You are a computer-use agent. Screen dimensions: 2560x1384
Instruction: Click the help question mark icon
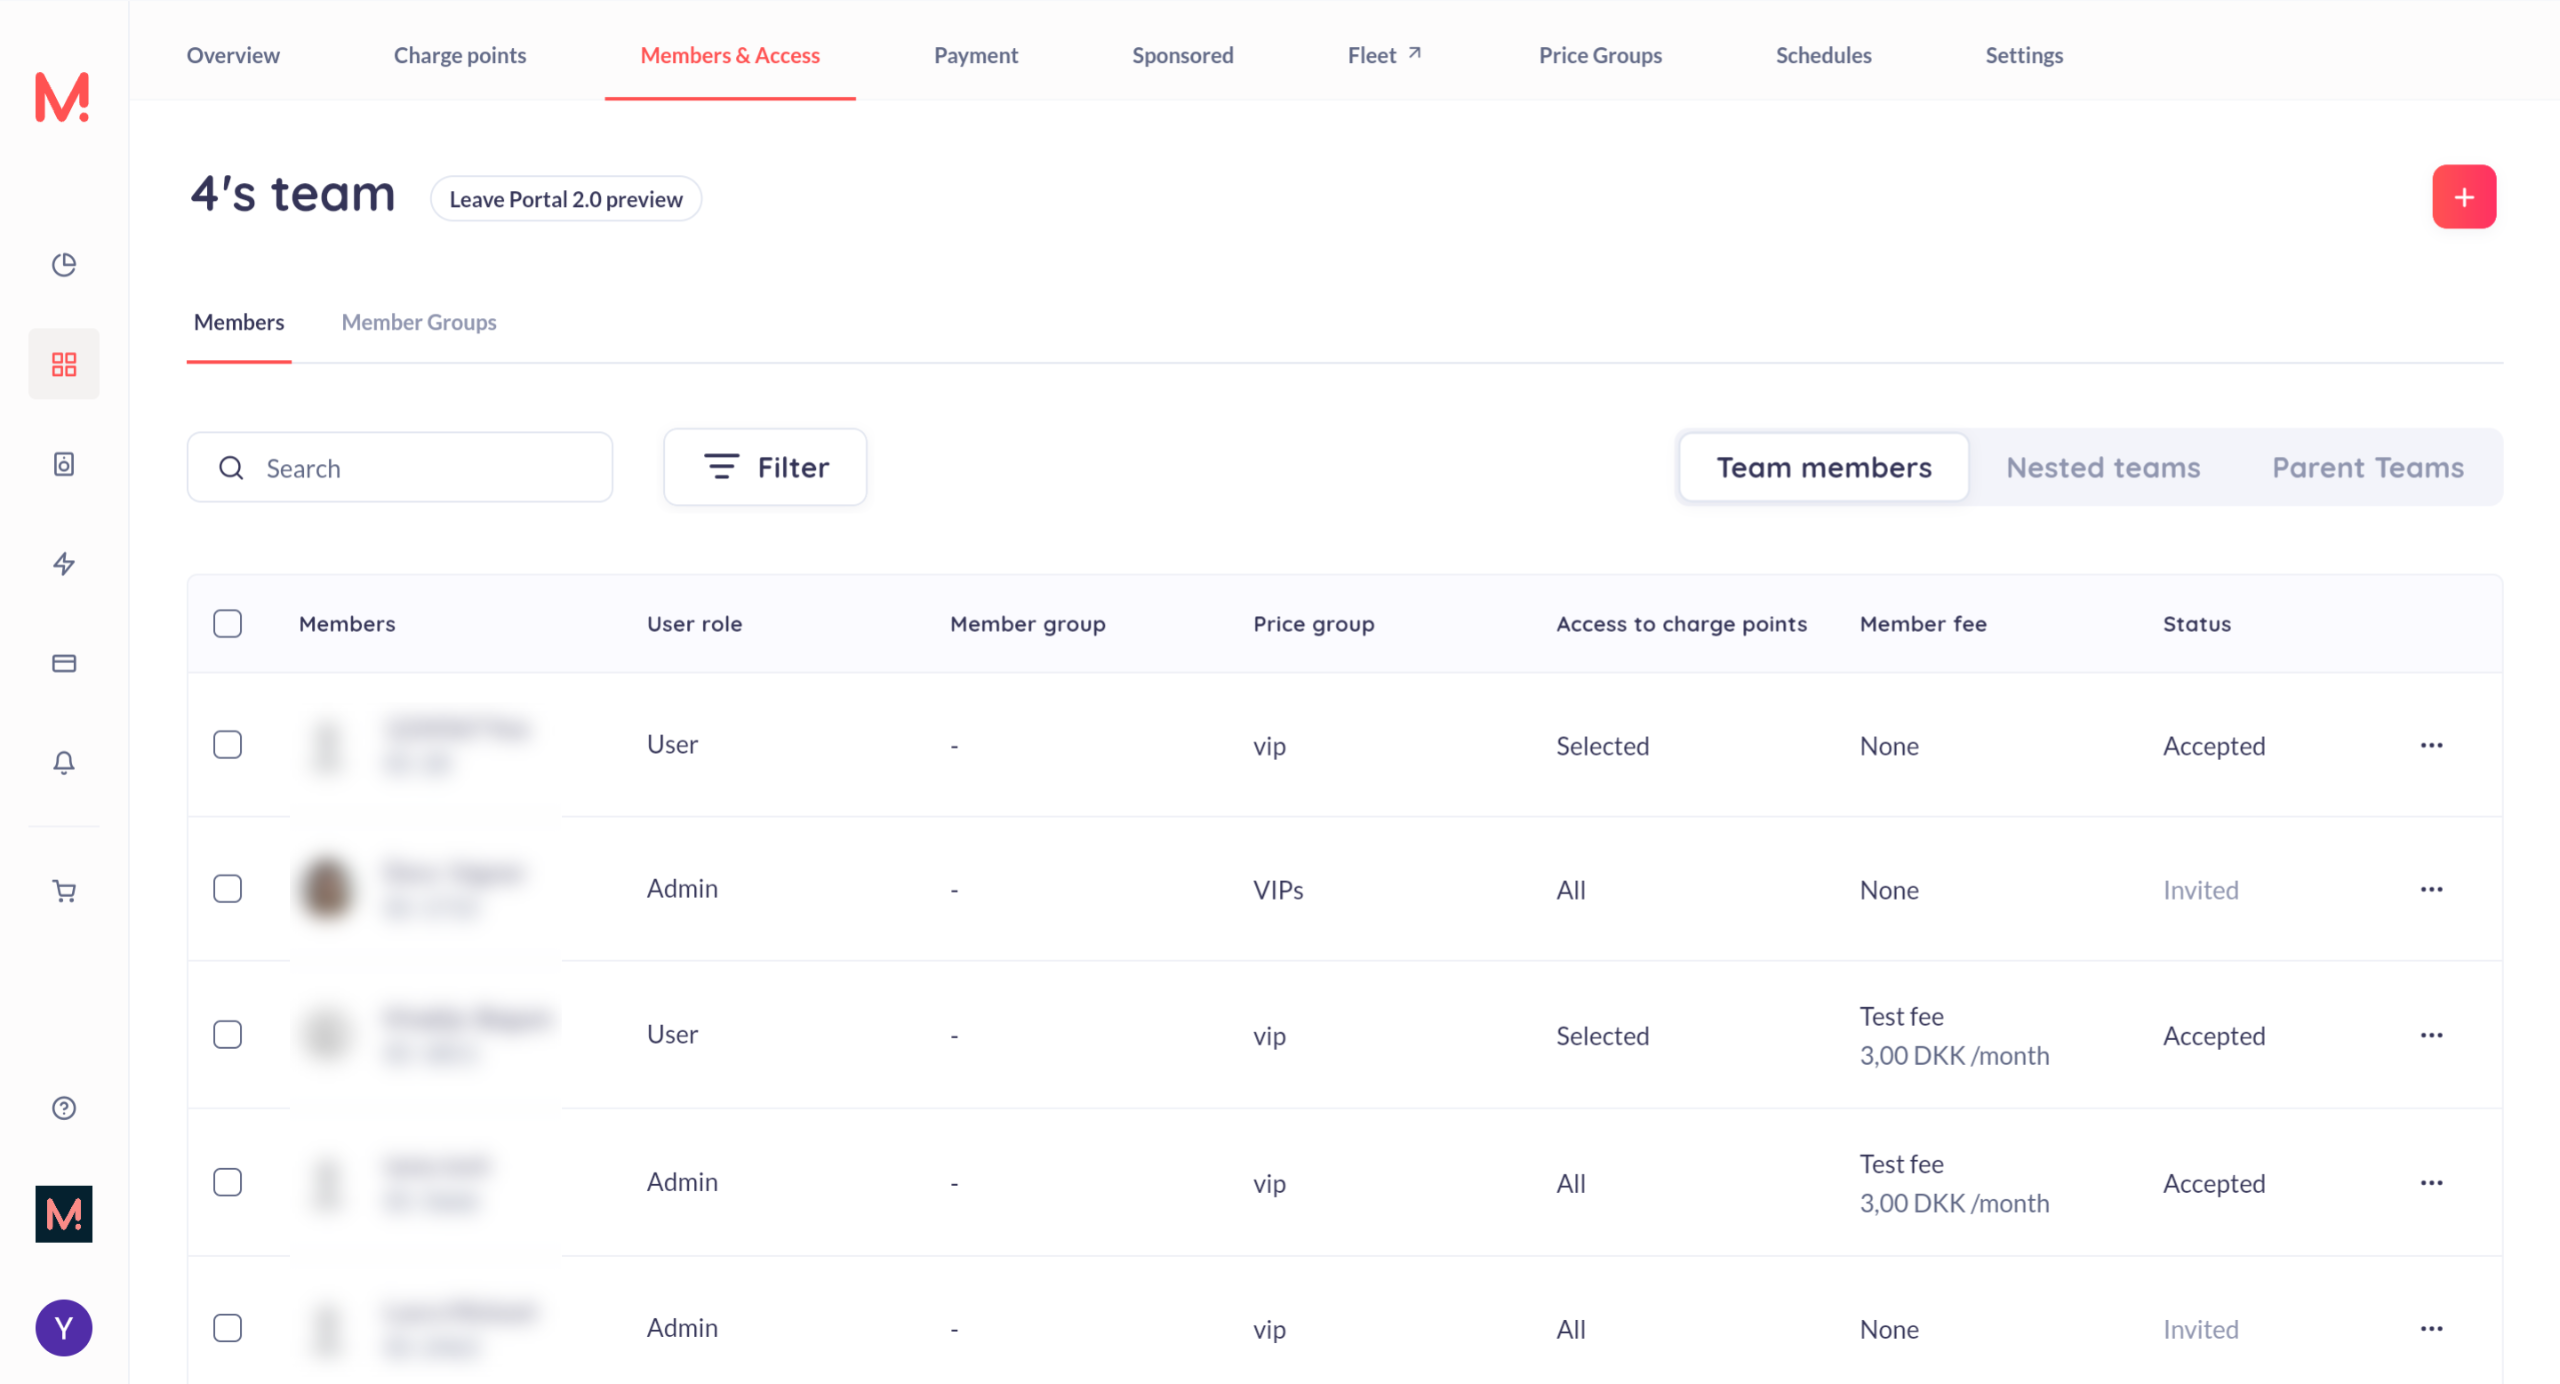click(64, 1108)
